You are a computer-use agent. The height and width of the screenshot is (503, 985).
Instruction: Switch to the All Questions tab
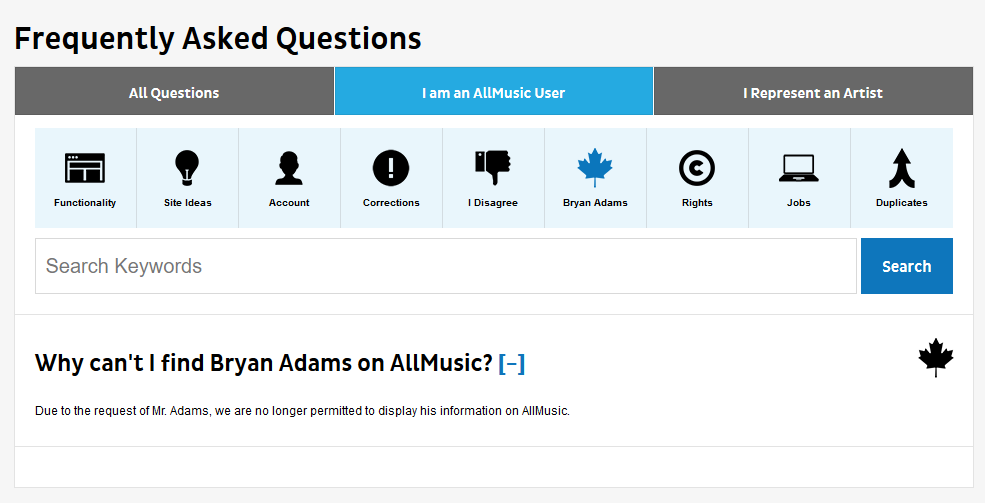point(174,92)
